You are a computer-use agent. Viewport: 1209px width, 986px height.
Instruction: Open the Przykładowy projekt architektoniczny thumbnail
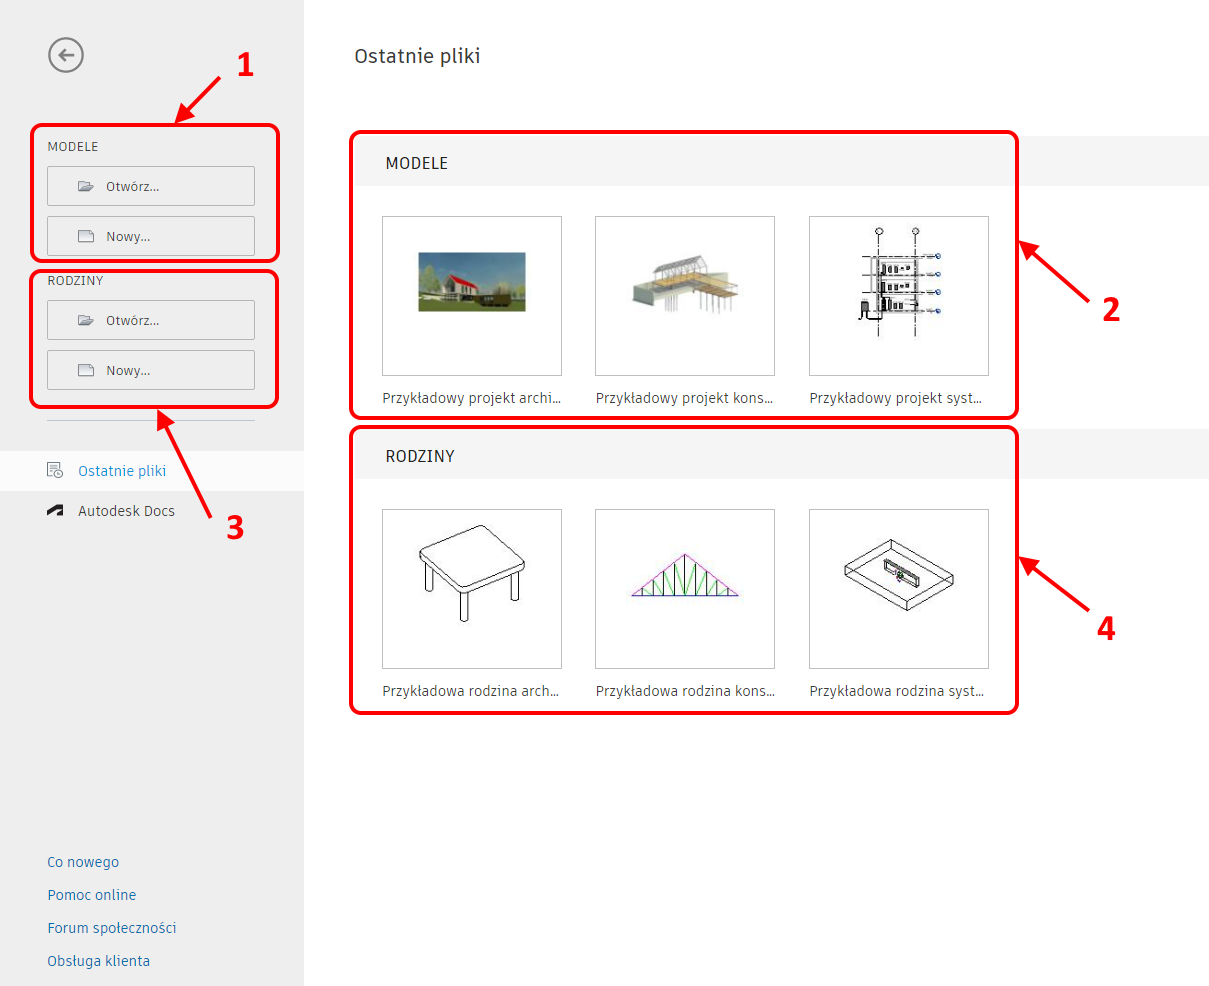(471, 296)
